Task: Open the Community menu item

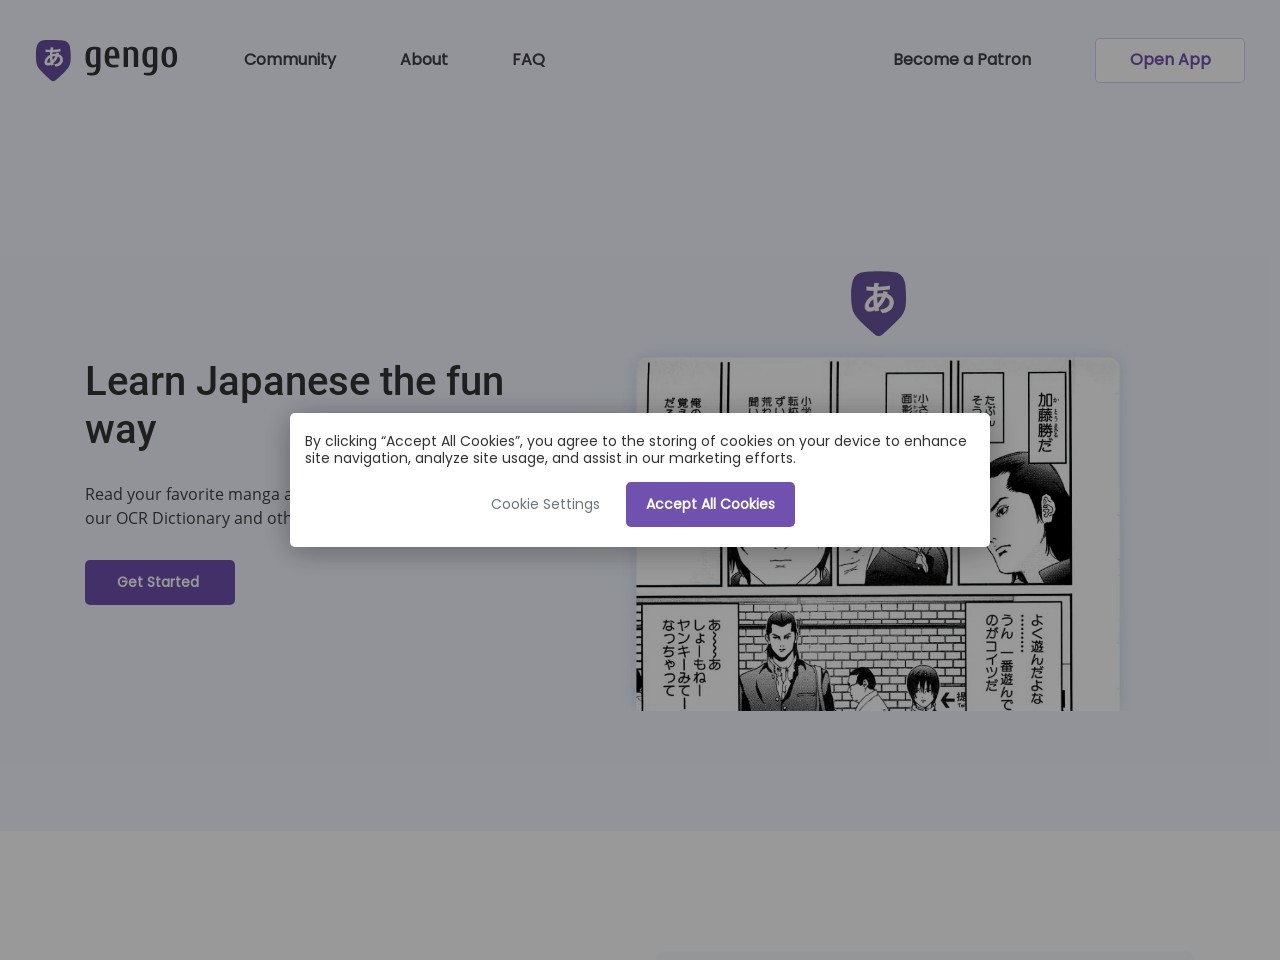Action: click(x=290, y=60)
